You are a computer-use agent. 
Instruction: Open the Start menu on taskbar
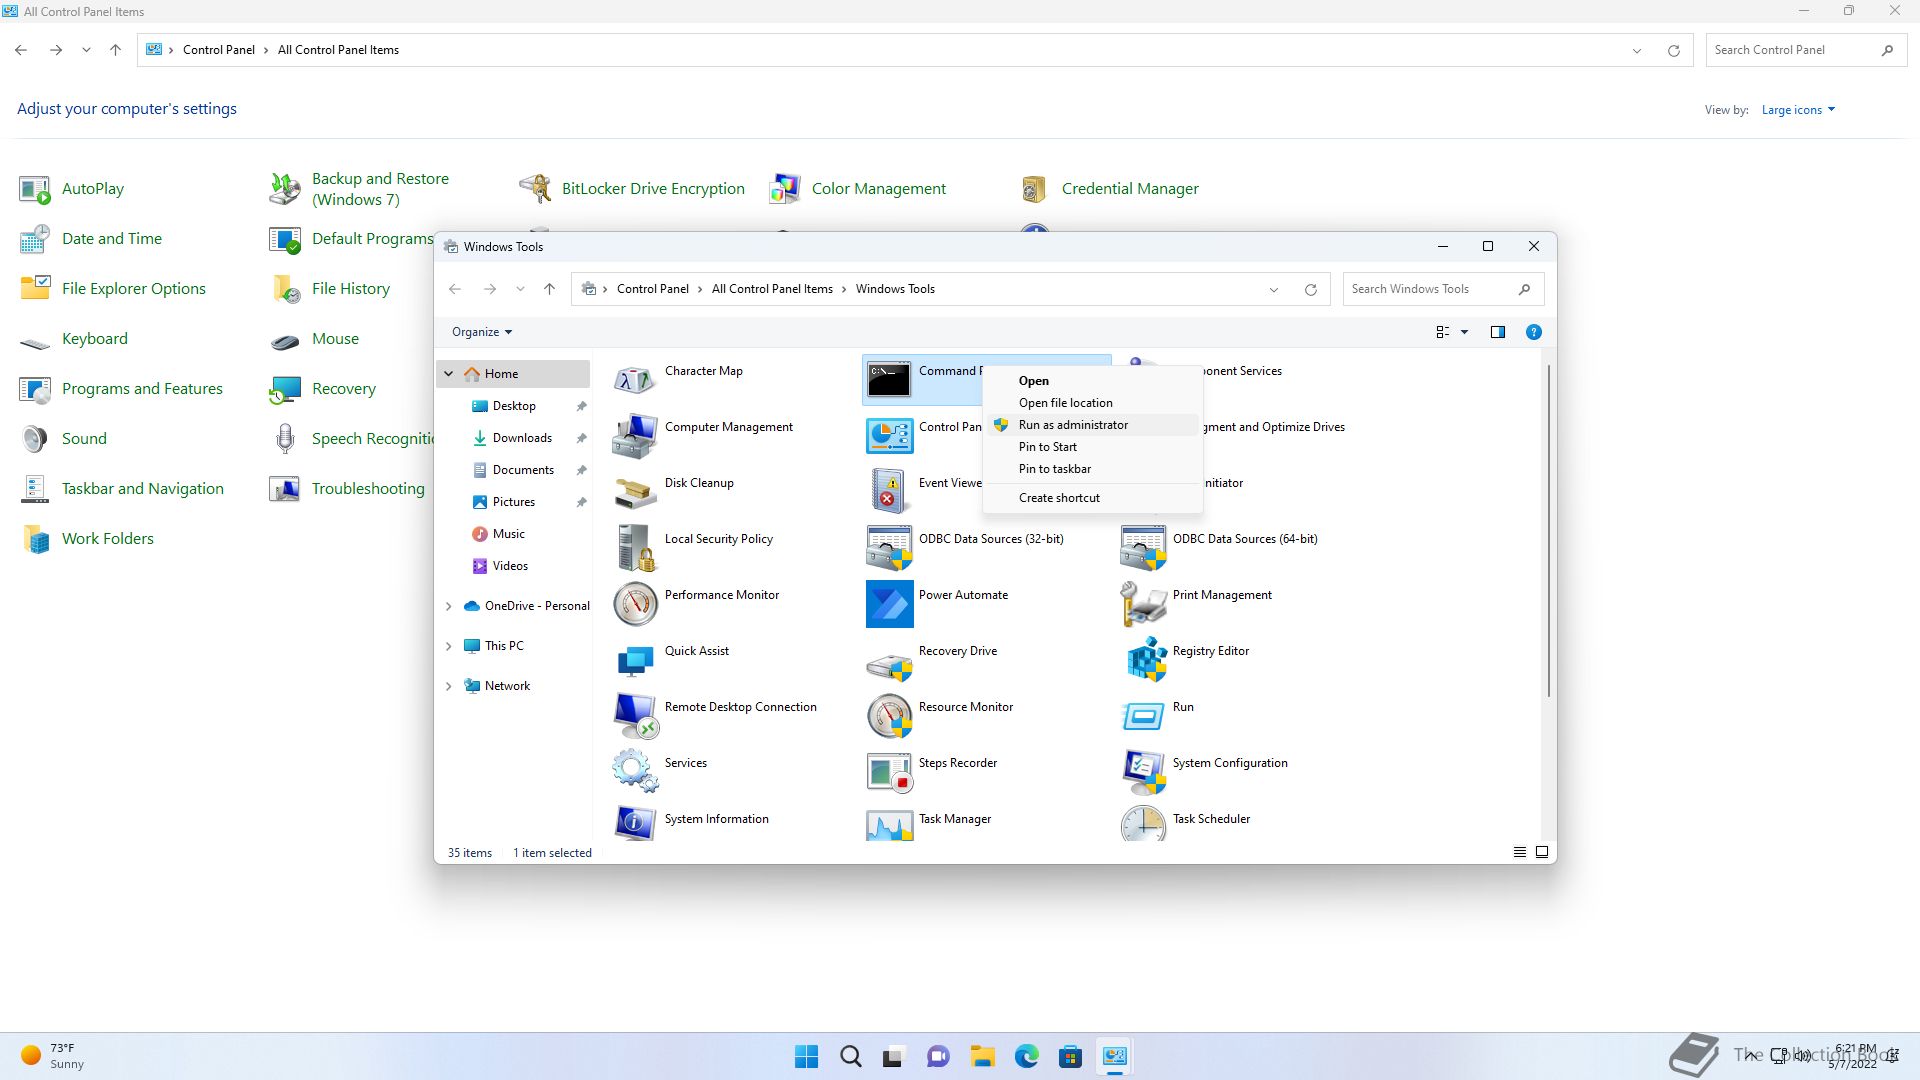806,1057
